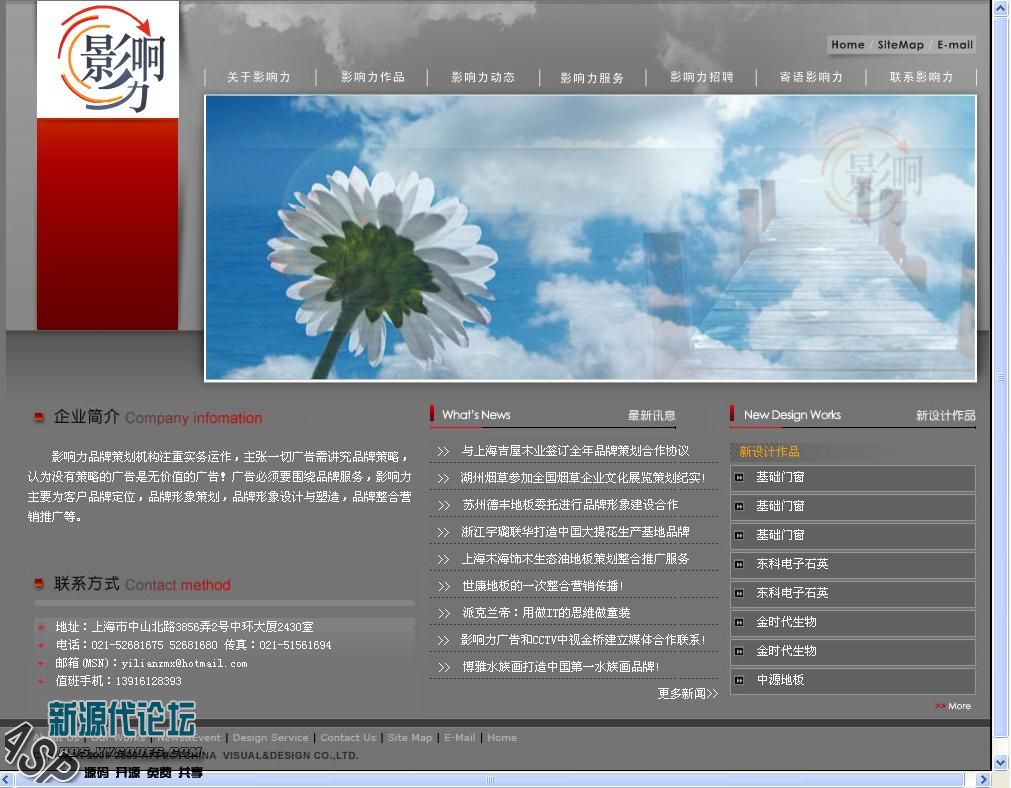Viewport: 1011px width, 788px height.
Task: Open news 与上海吉屋木业签订全年品牌策划合作协议
Action: click(575, 451)
